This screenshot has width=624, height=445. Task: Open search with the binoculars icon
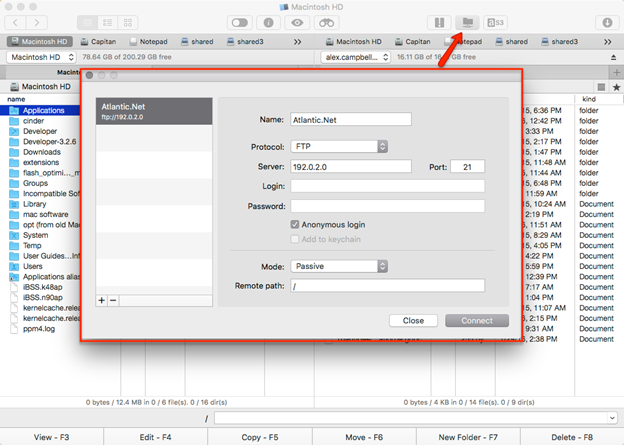coord(326,23)
